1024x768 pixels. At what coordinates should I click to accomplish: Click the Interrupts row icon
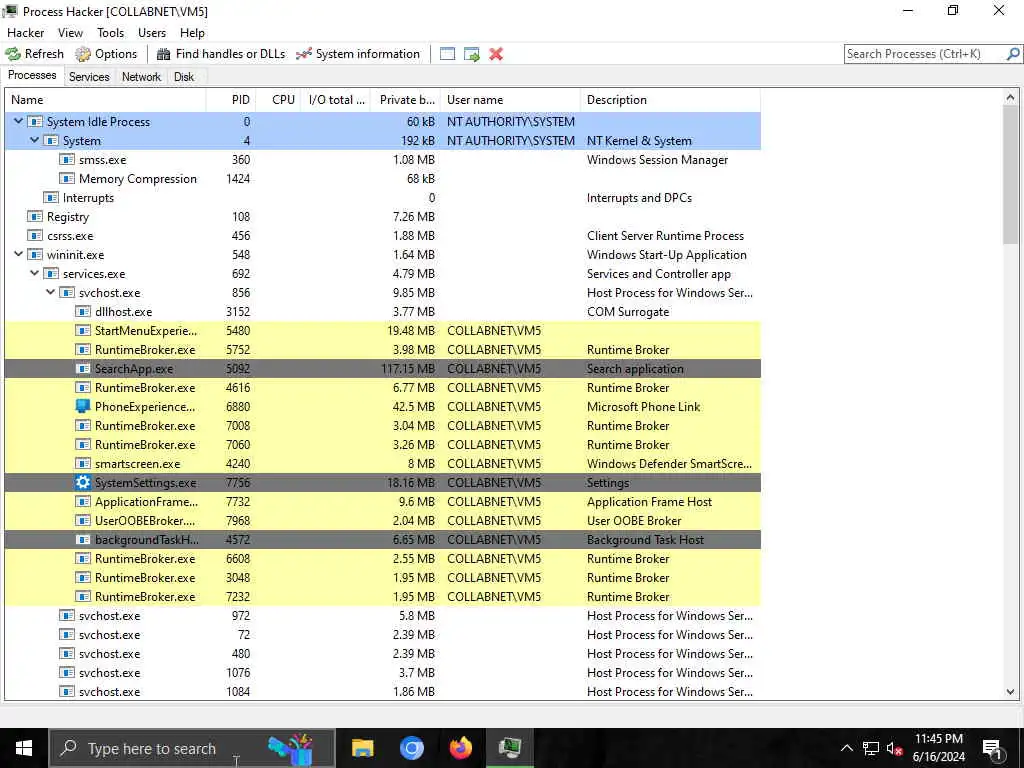pos(51,197)
